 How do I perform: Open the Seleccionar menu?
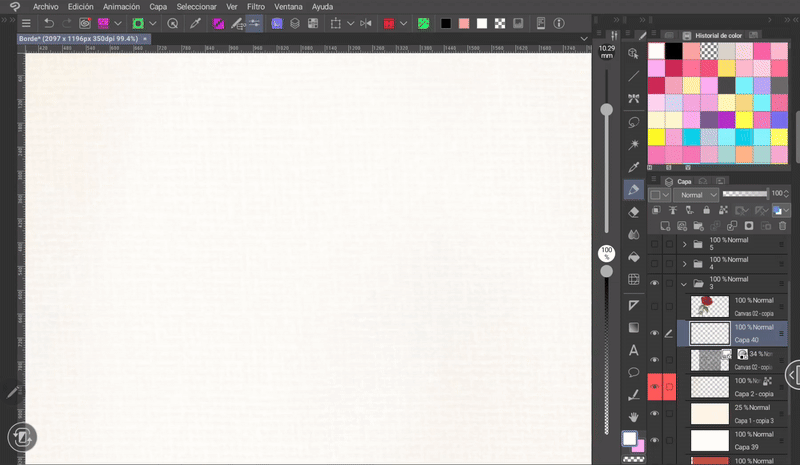196,7
